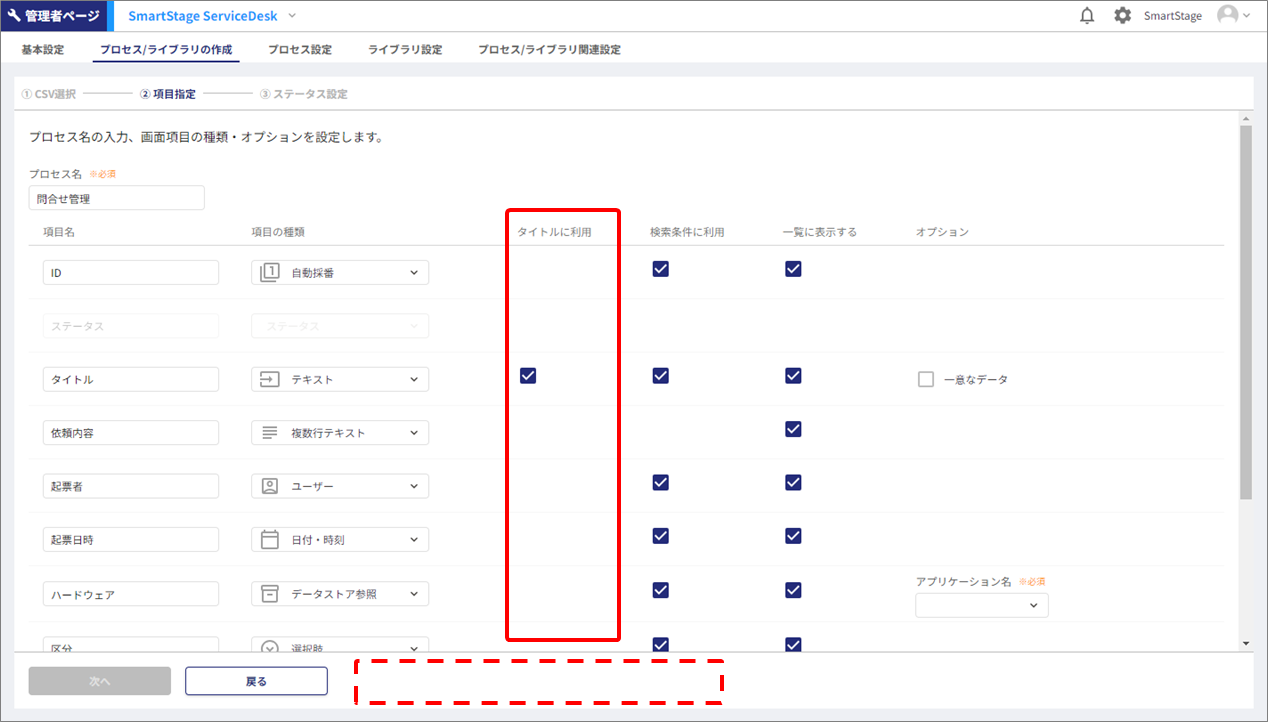Click the multi-line text icon for 依頼内容

[x=269, y=433]
